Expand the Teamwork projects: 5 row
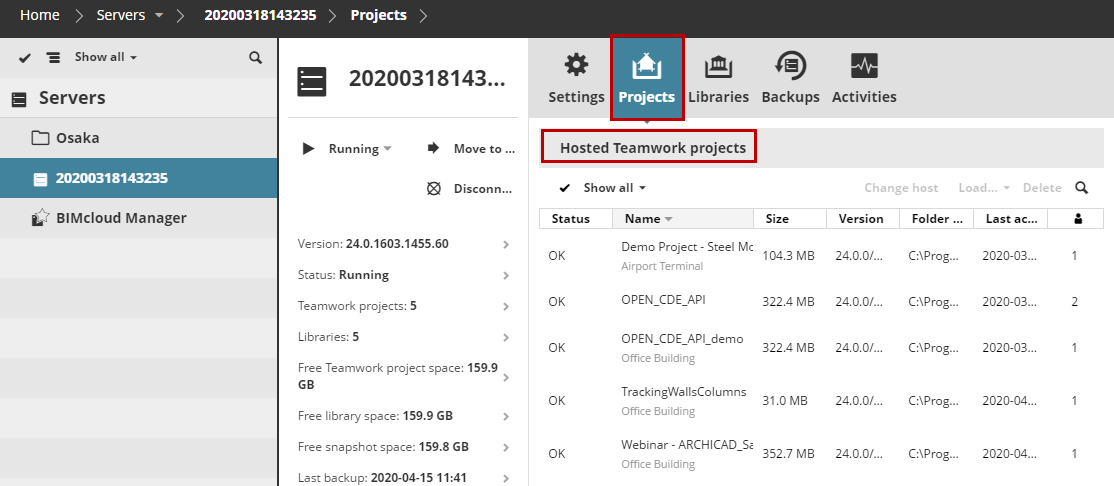Viewport: 1114px width, 486px height. [404, 306]
